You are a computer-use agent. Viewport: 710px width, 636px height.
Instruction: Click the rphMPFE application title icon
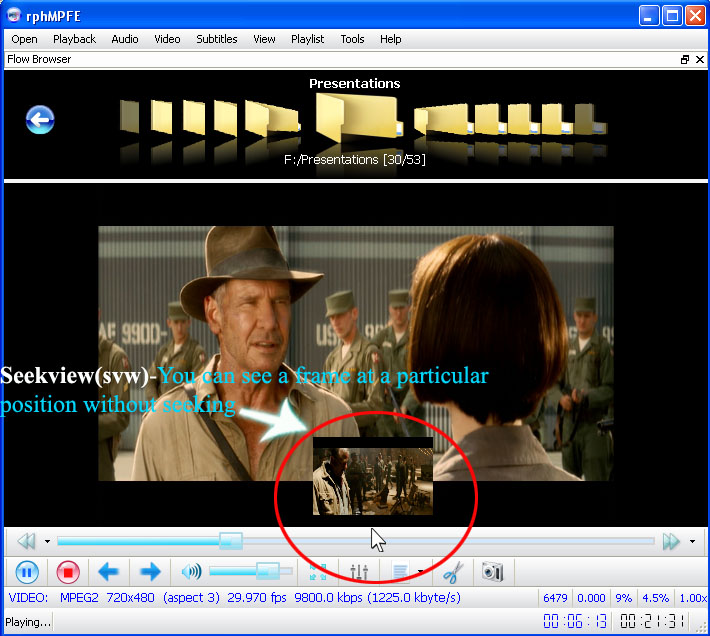(x=14, y=16)
